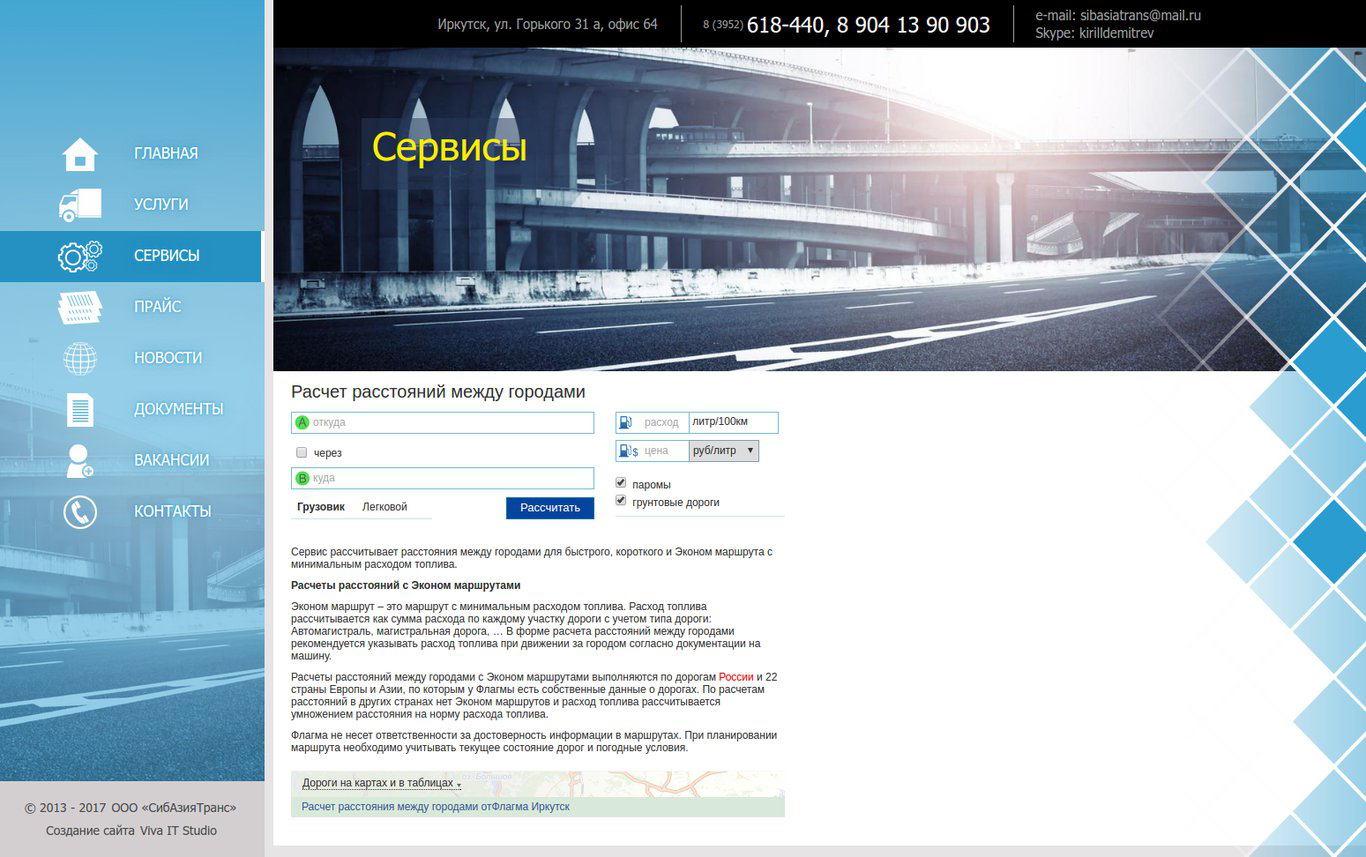Click the home icon beside ГЛАВНАЯ
Image resolution: width=1366 pixels, height=857 pixels.
(x=80, y=154)
